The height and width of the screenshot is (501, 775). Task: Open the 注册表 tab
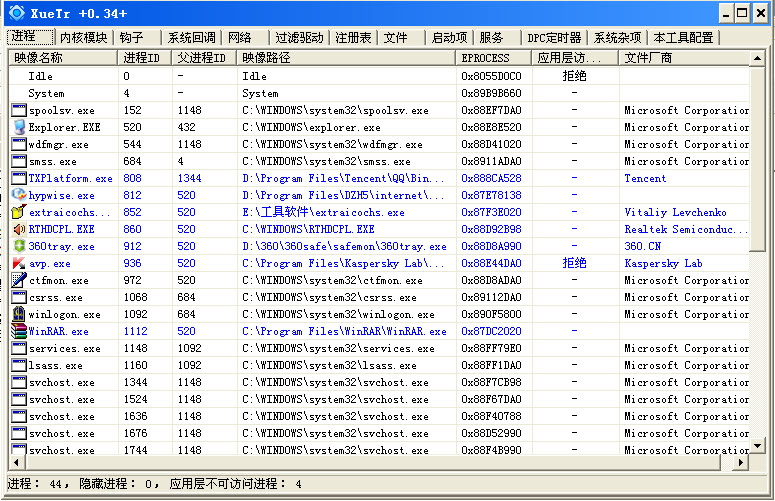click(353, 38)
